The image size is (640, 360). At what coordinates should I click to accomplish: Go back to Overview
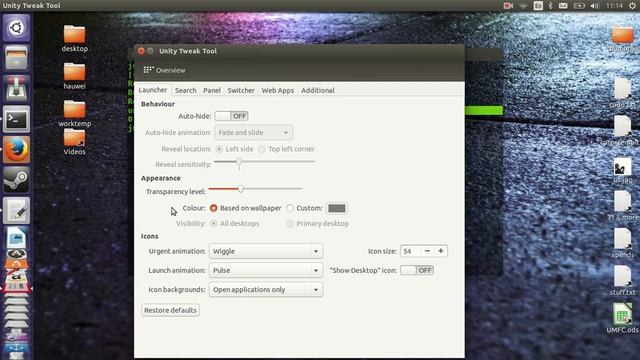[x=164, y=70]
